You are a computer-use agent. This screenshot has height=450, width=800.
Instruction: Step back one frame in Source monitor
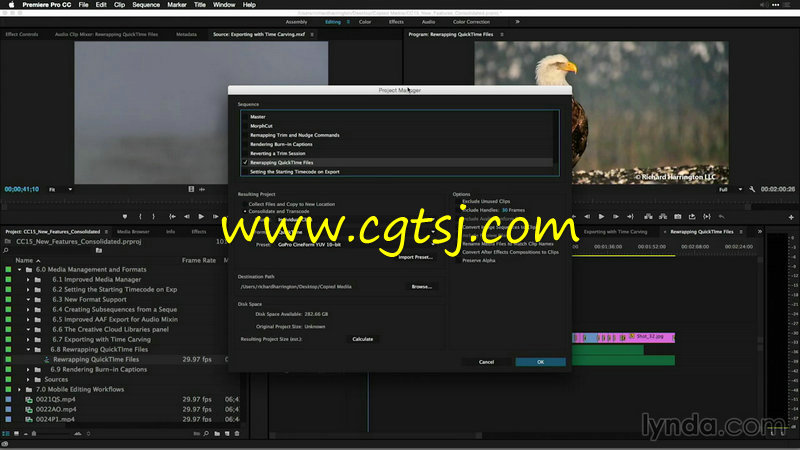click(187, 217)
